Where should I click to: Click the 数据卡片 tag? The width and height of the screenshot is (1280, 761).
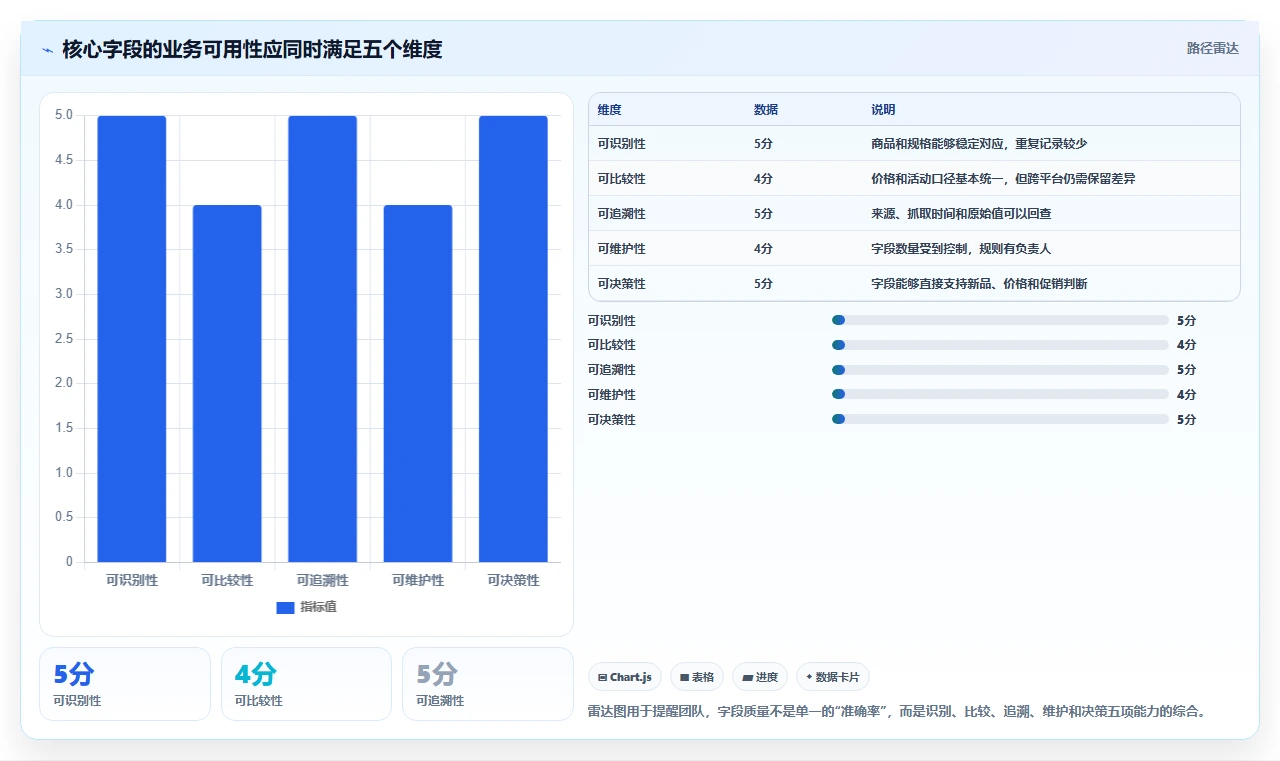tap(833, 677)
